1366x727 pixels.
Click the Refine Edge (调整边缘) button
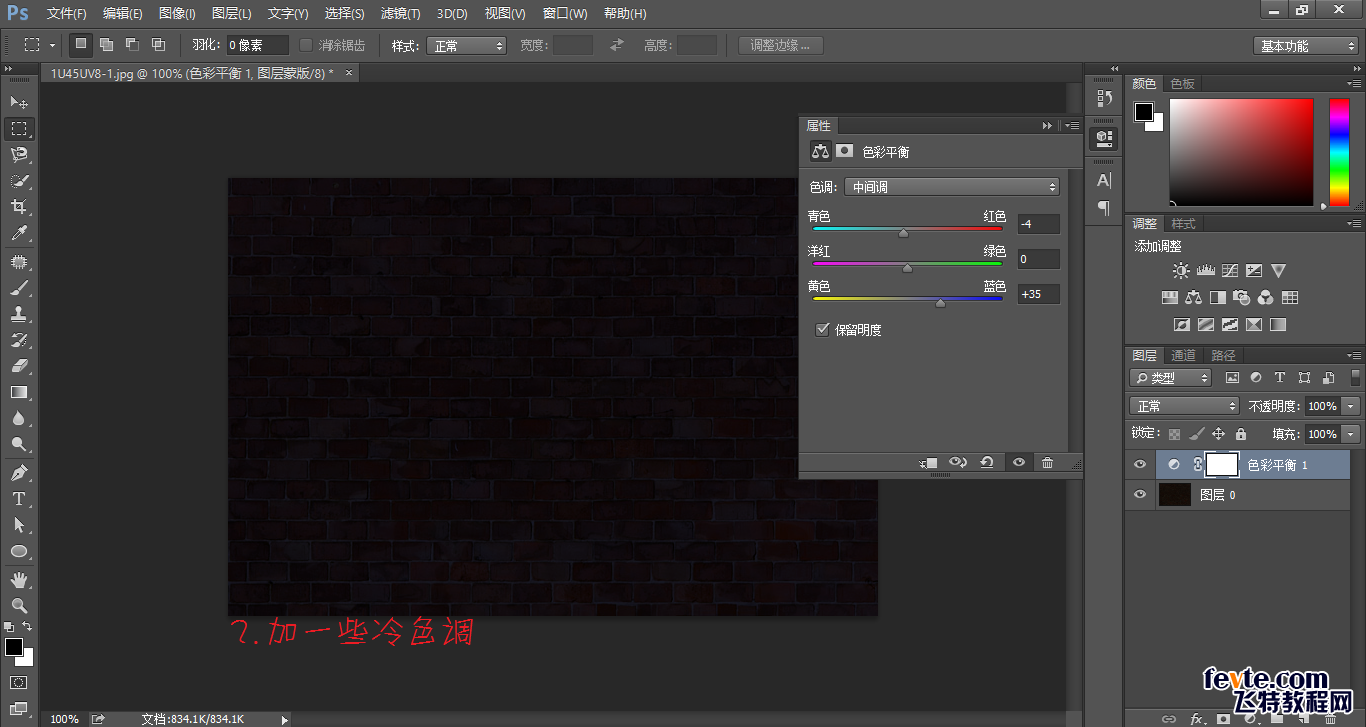(x=781, y=45)
